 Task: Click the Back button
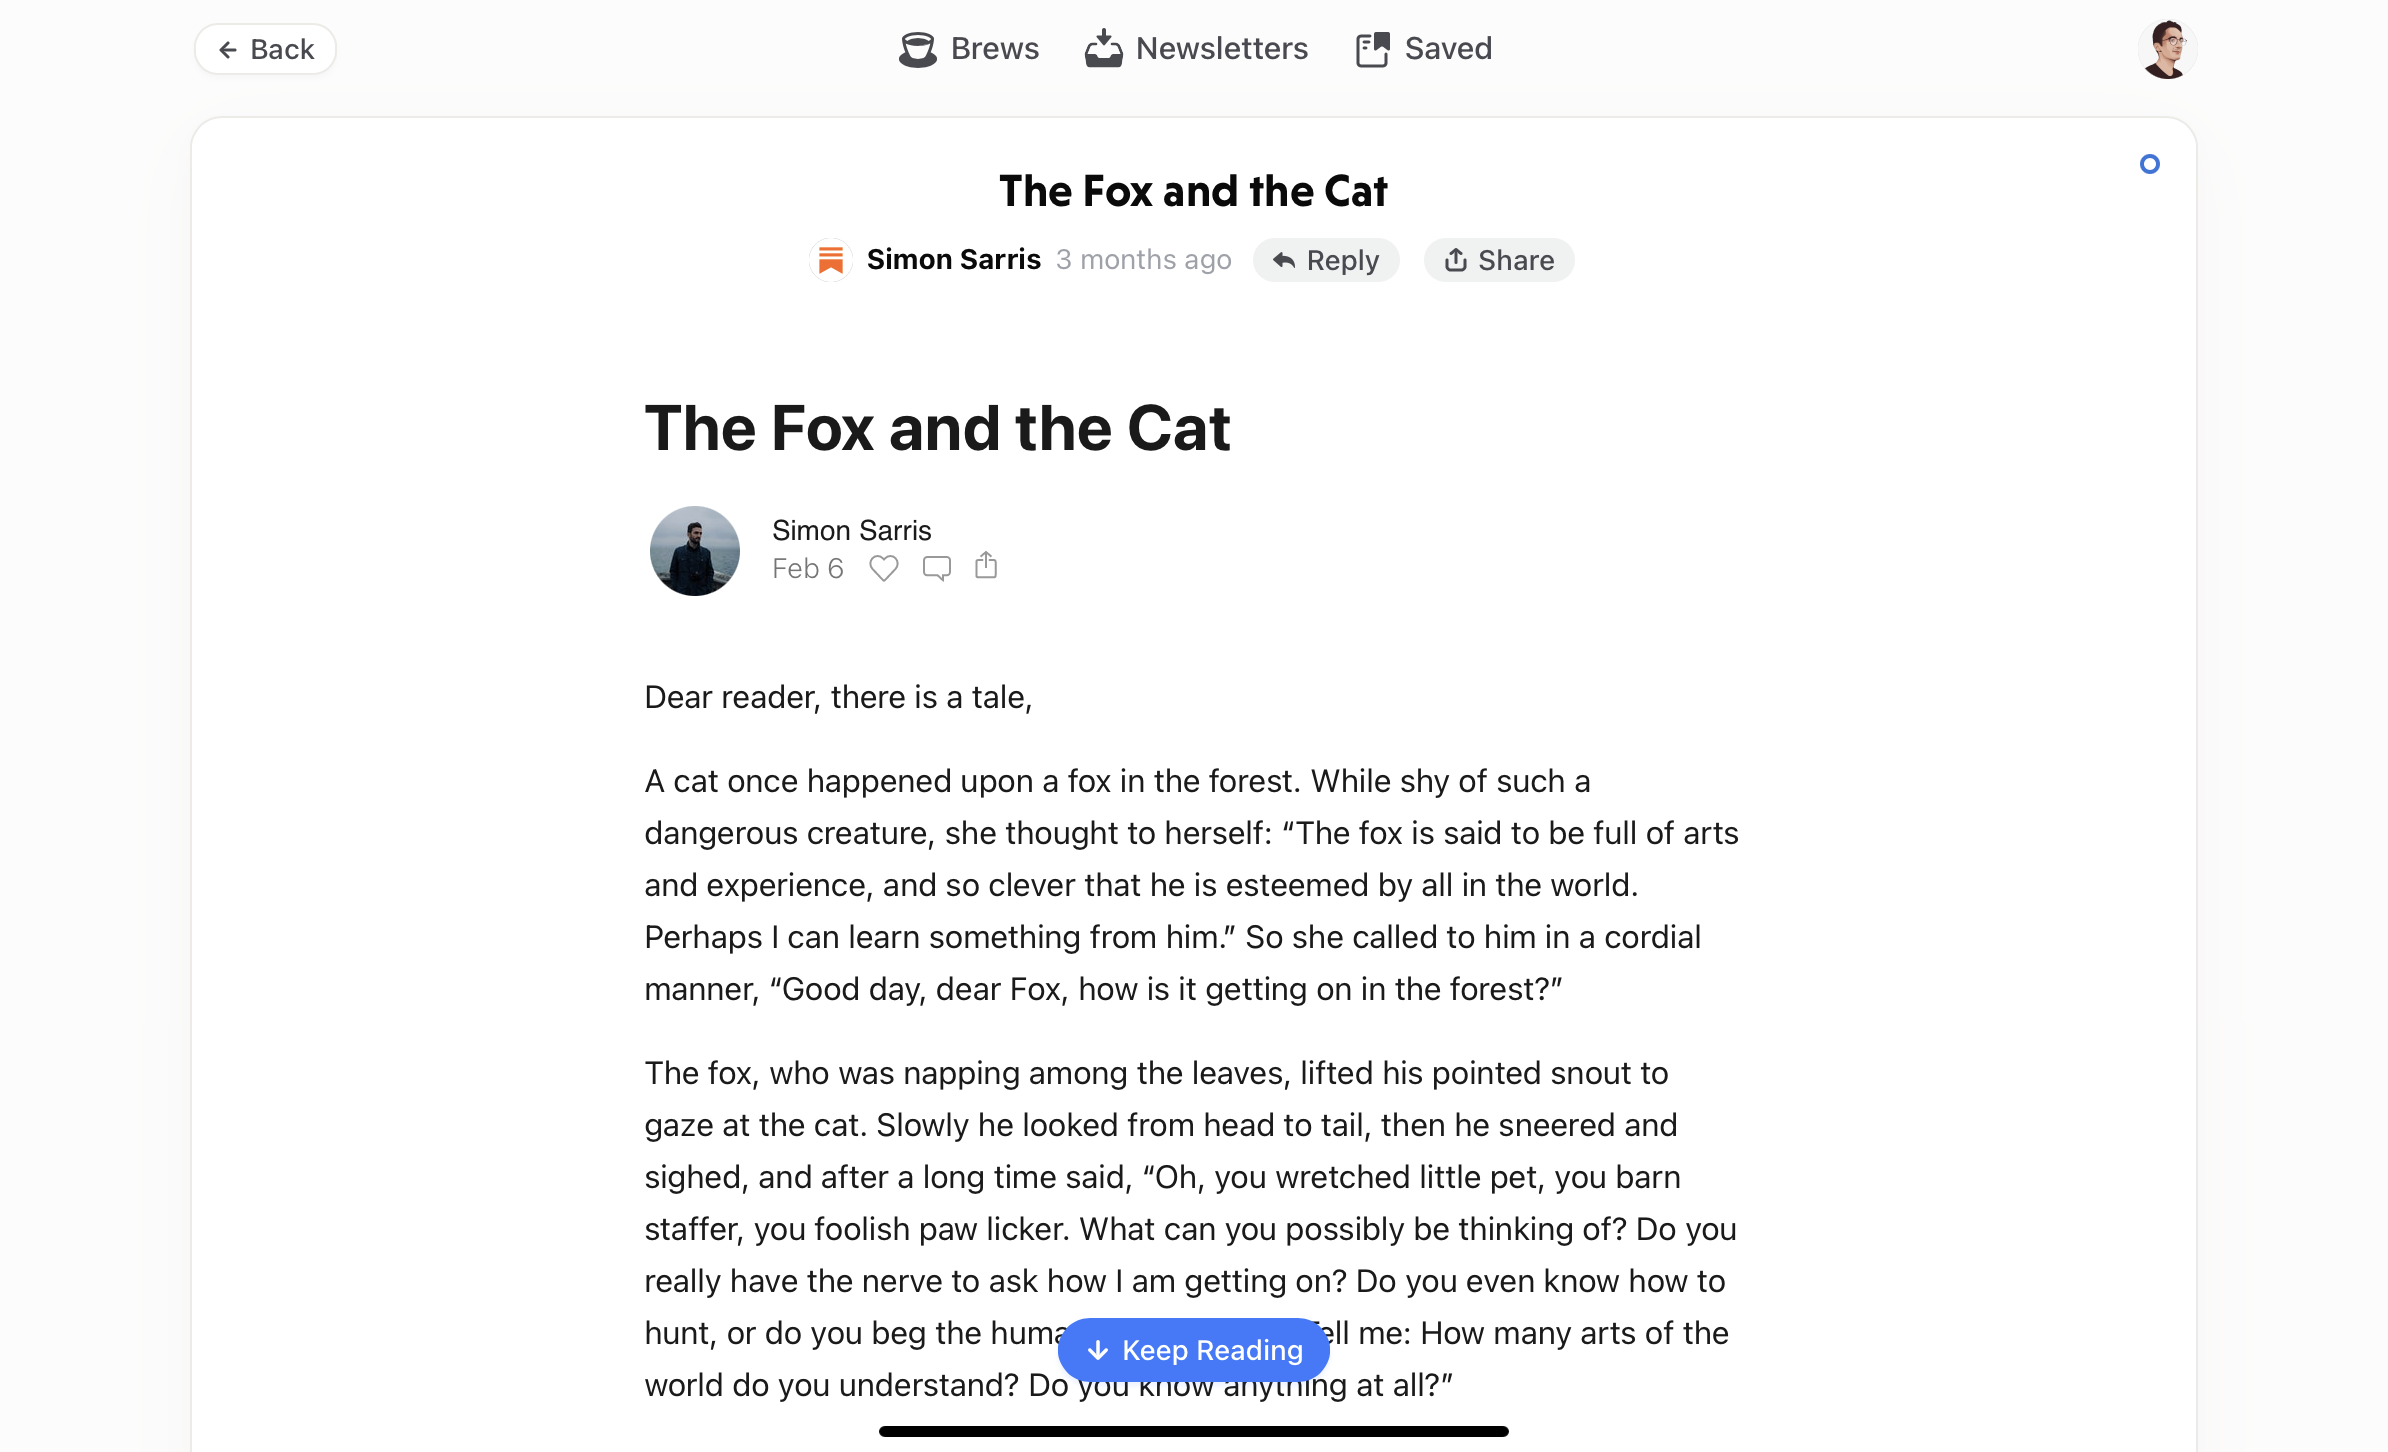pos(265,49)
